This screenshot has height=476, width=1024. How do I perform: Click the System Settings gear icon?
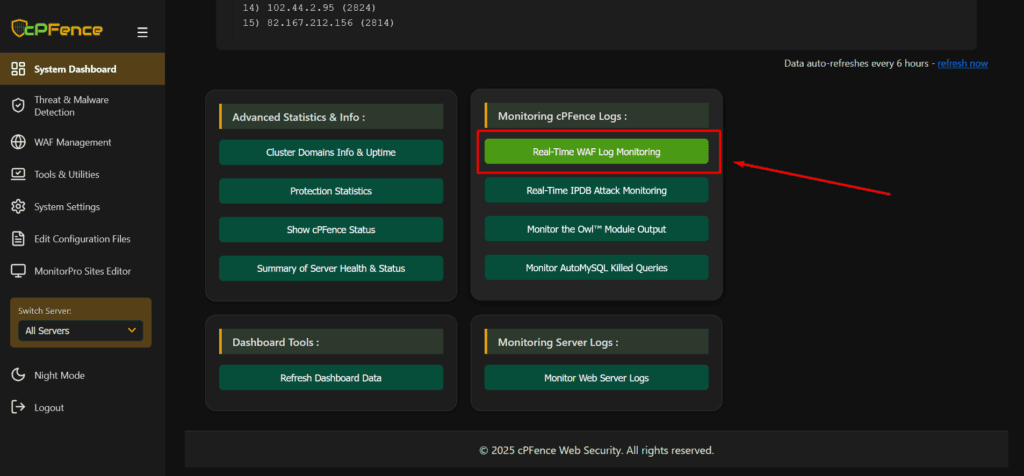pos(17,207)
